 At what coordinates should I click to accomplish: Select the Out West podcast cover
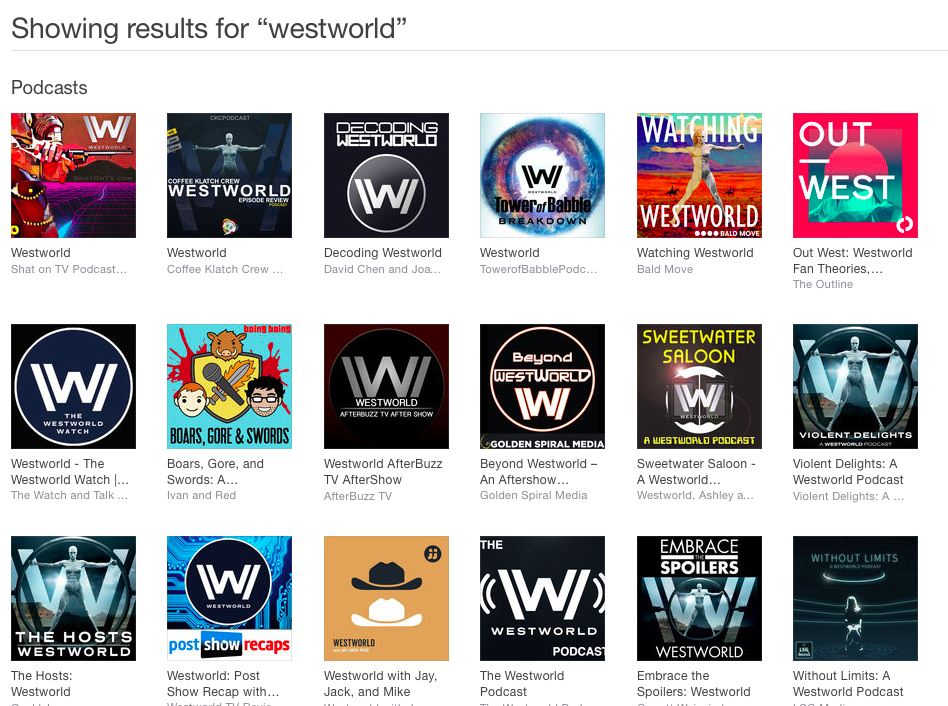tap(855, 175)
